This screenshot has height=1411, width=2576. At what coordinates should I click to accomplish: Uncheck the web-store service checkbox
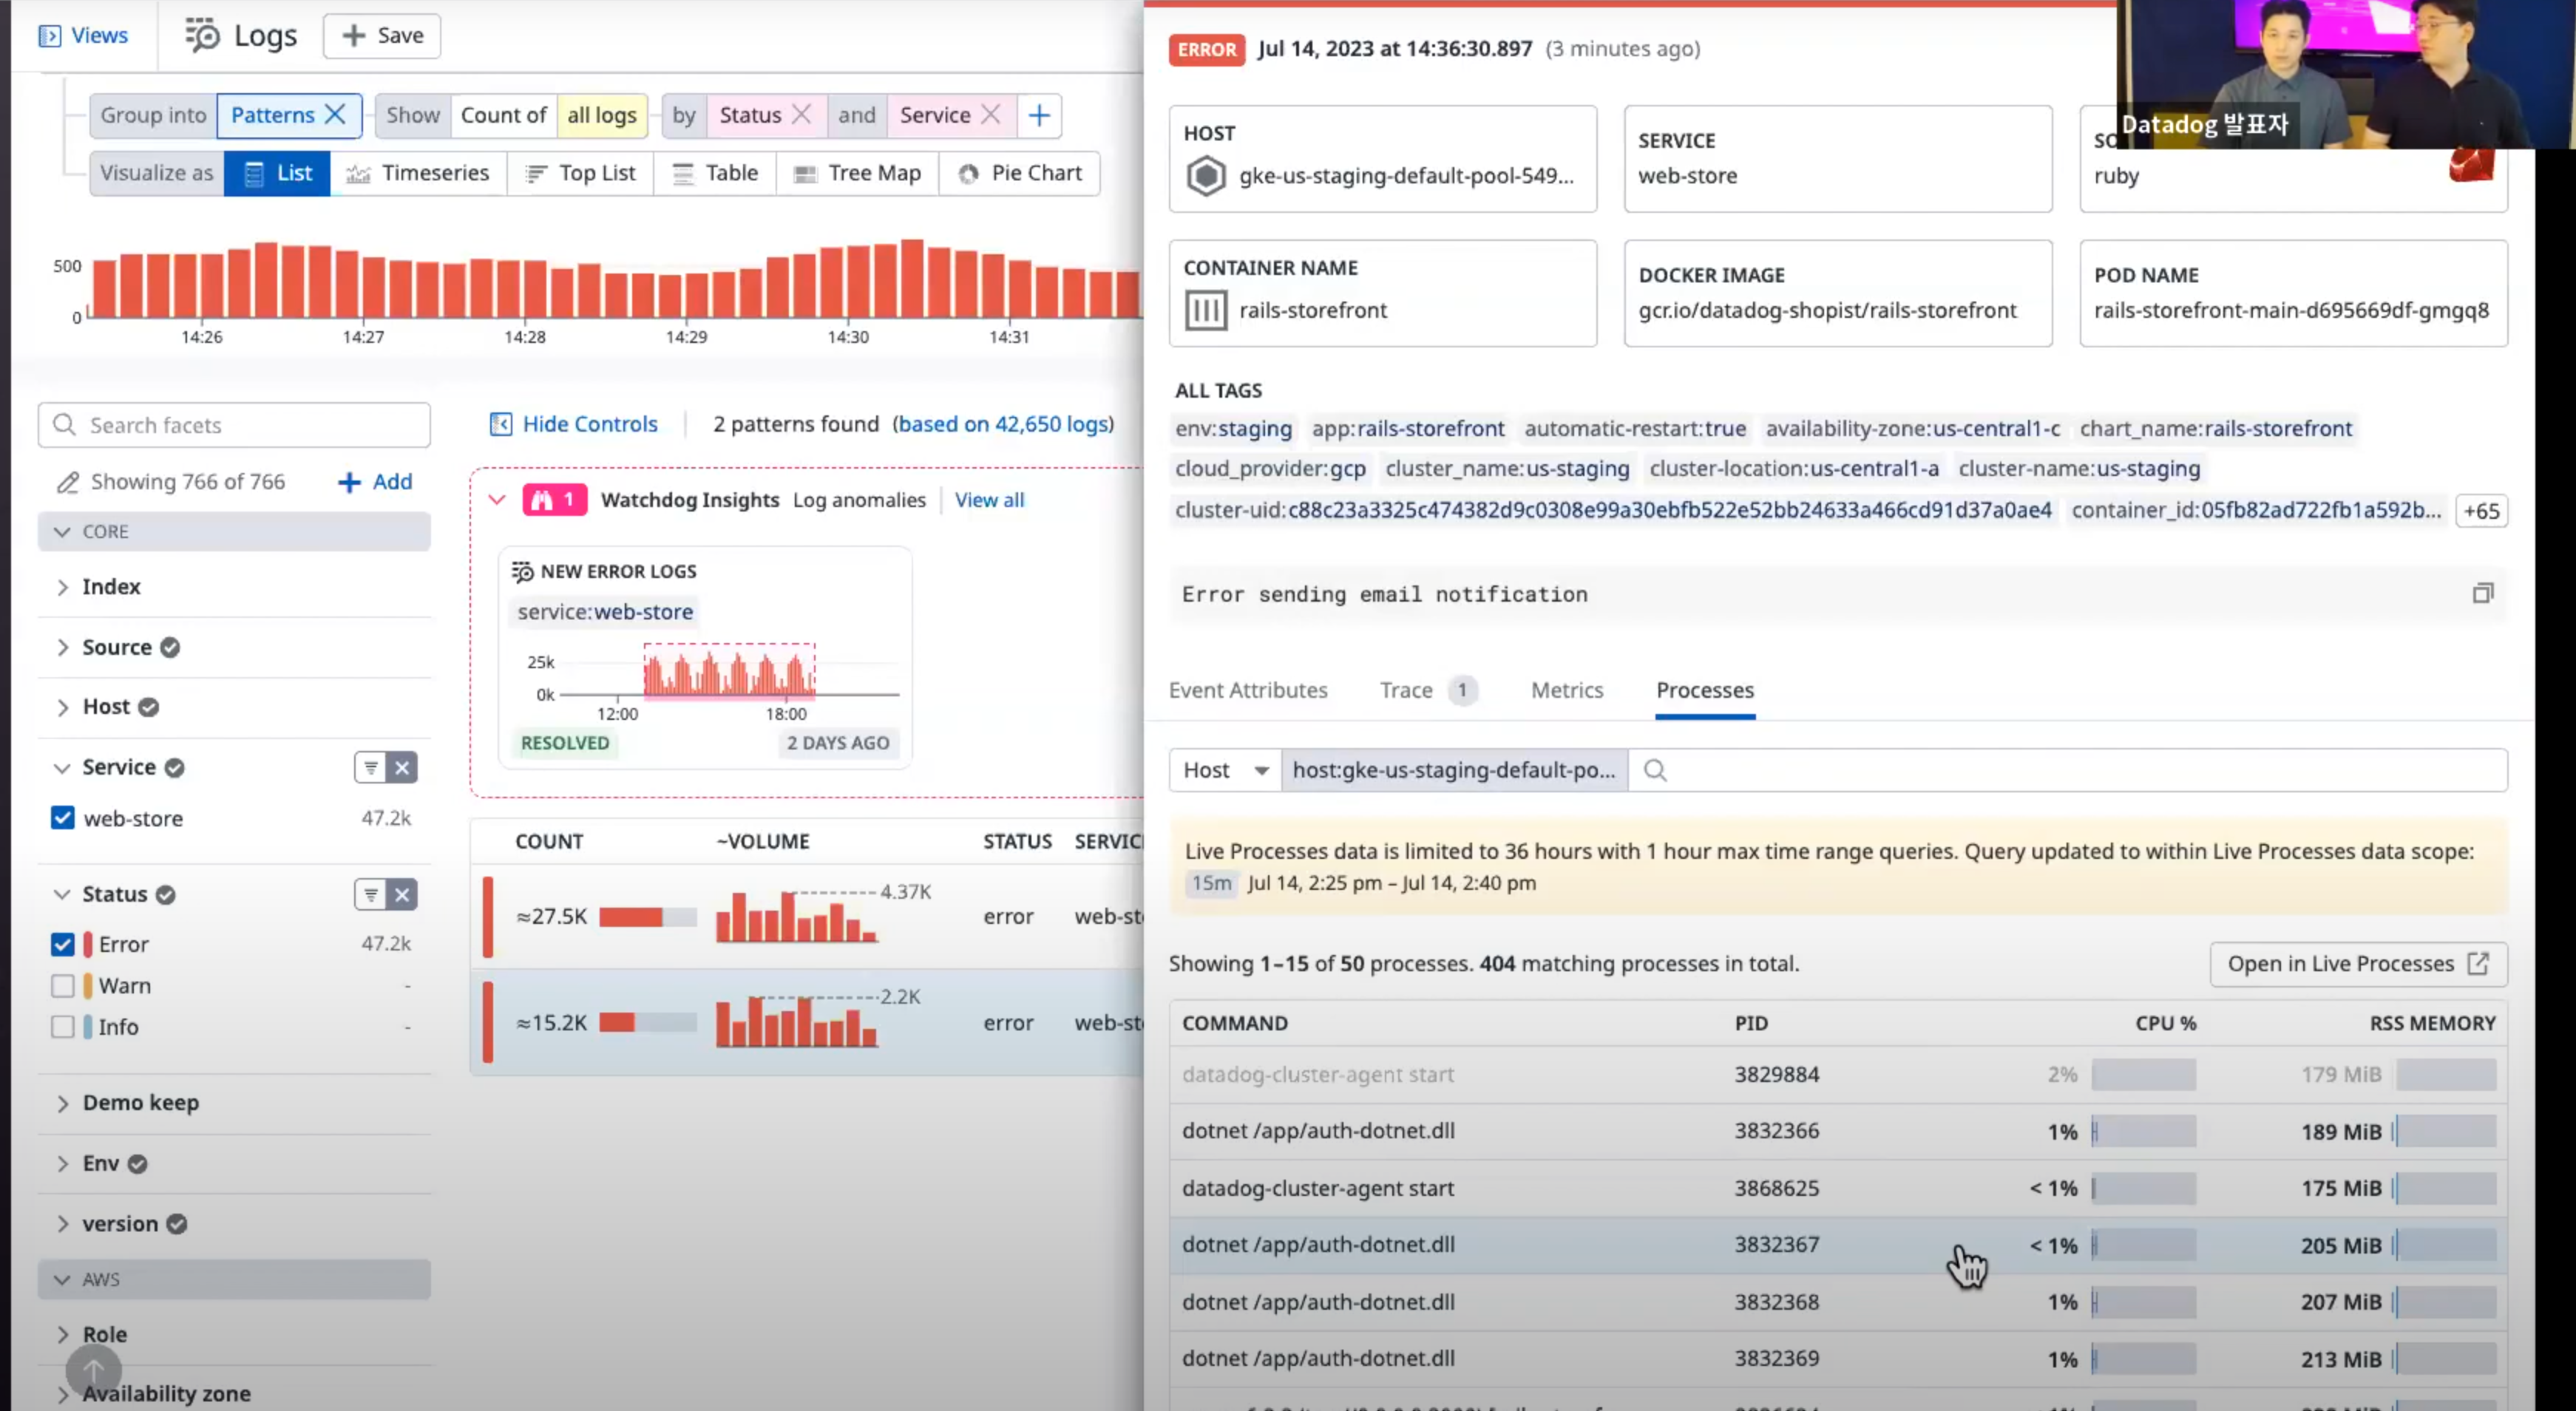point(62,818)
